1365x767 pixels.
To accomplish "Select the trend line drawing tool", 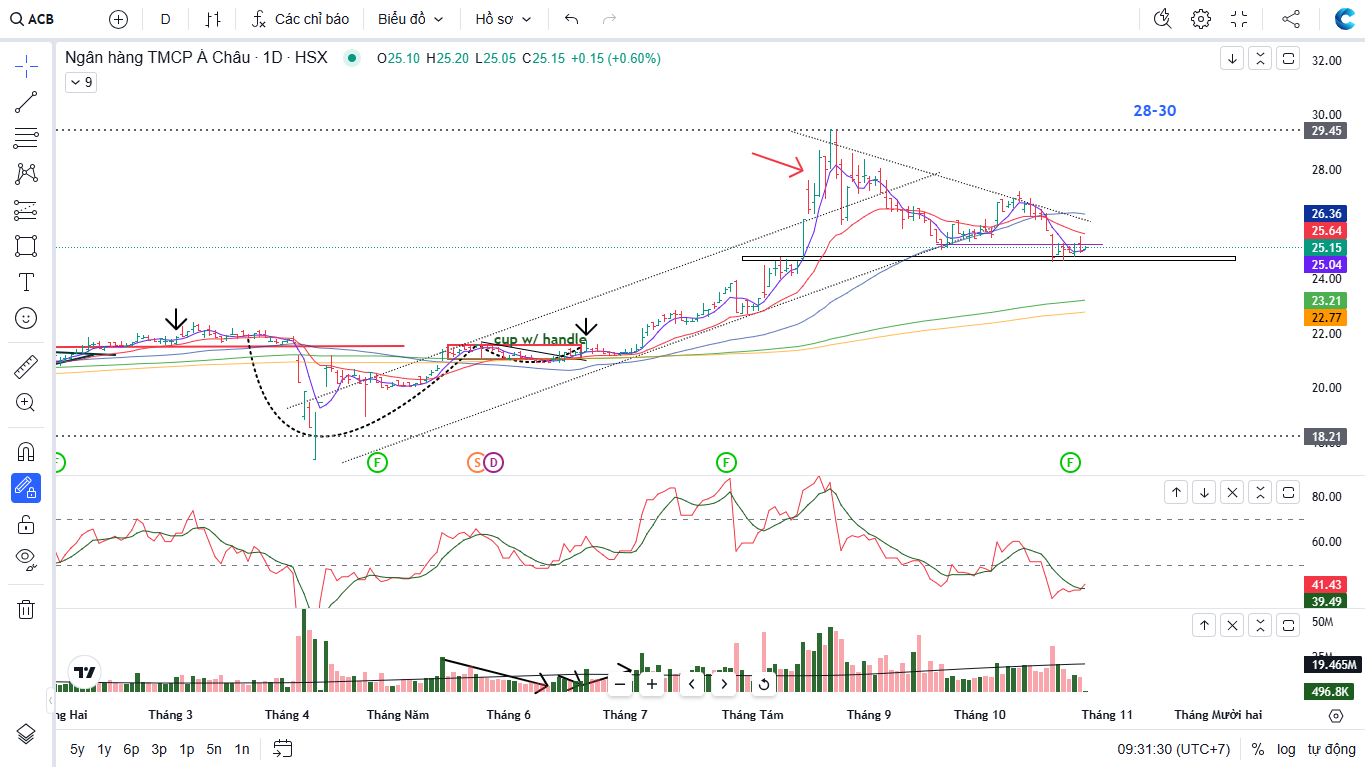I will coord(26,102).
